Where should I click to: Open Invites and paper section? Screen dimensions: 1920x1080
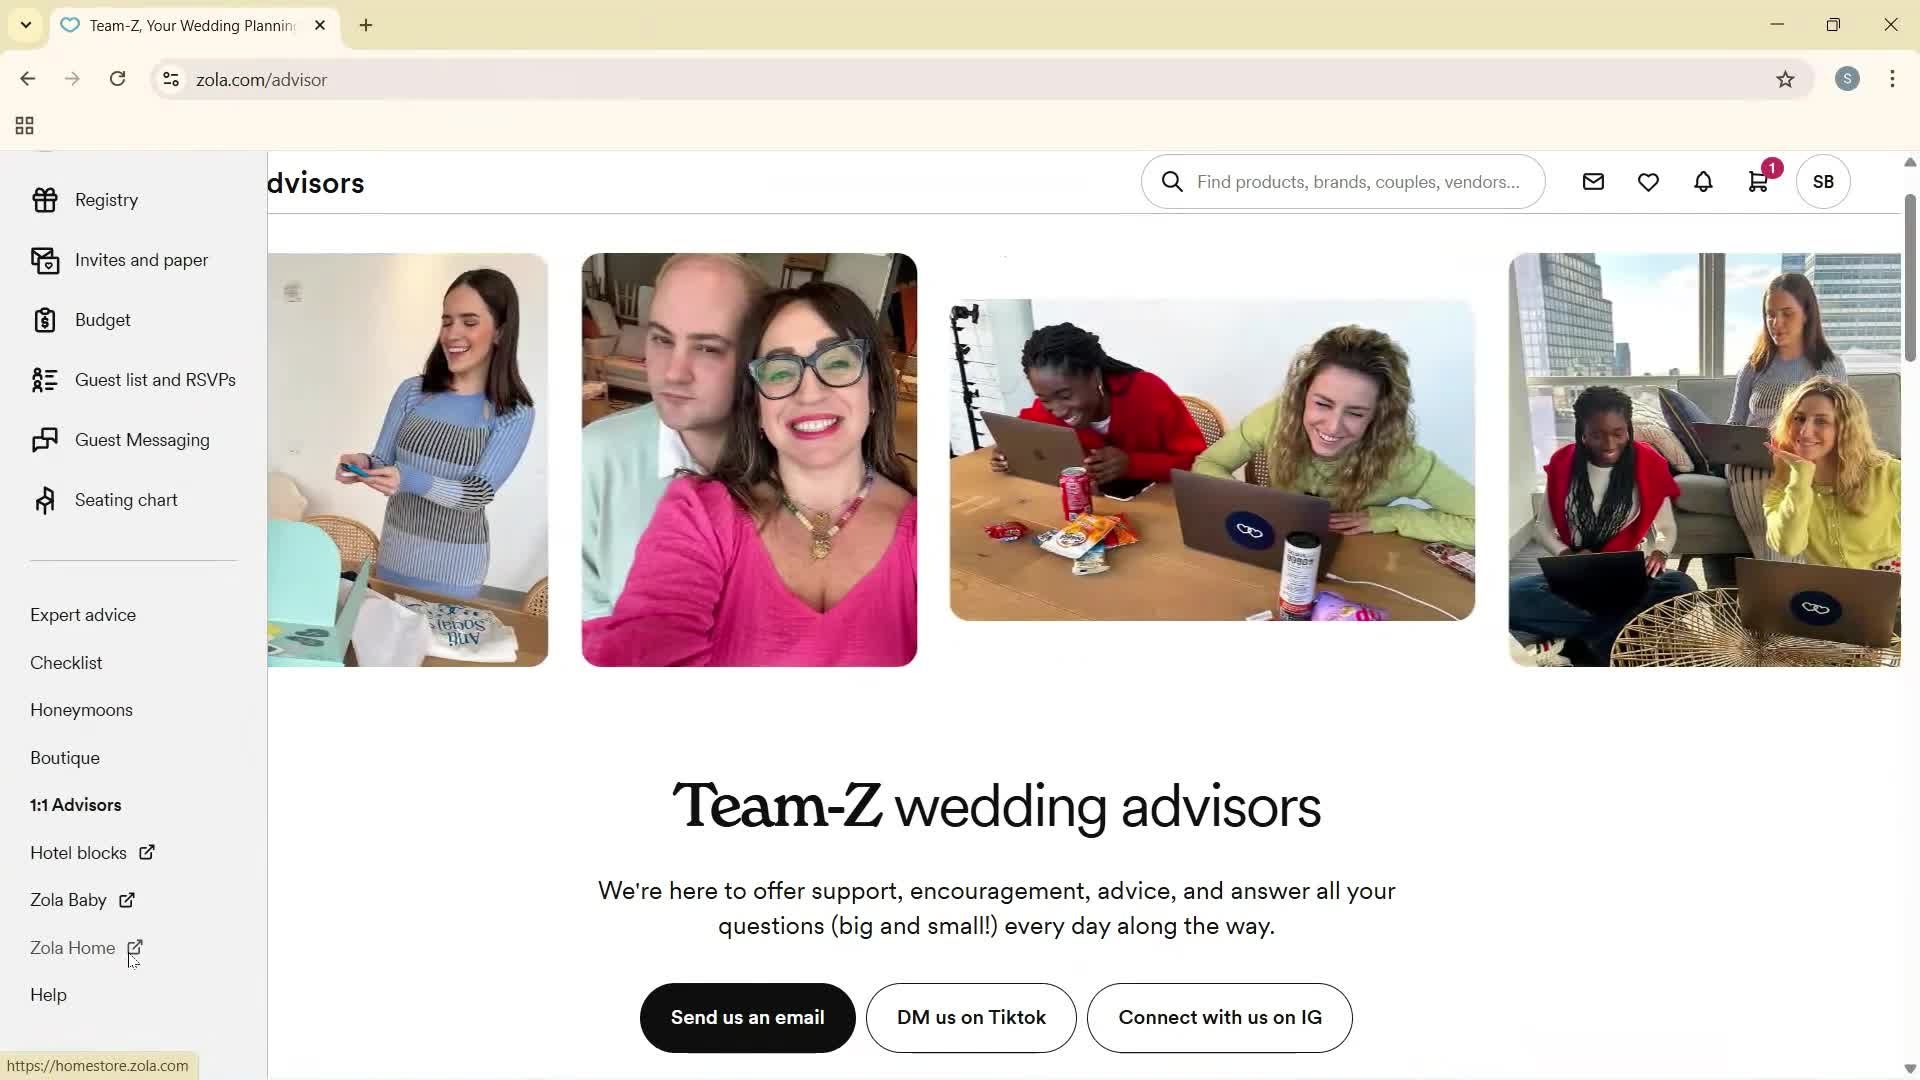coord(141,260)
